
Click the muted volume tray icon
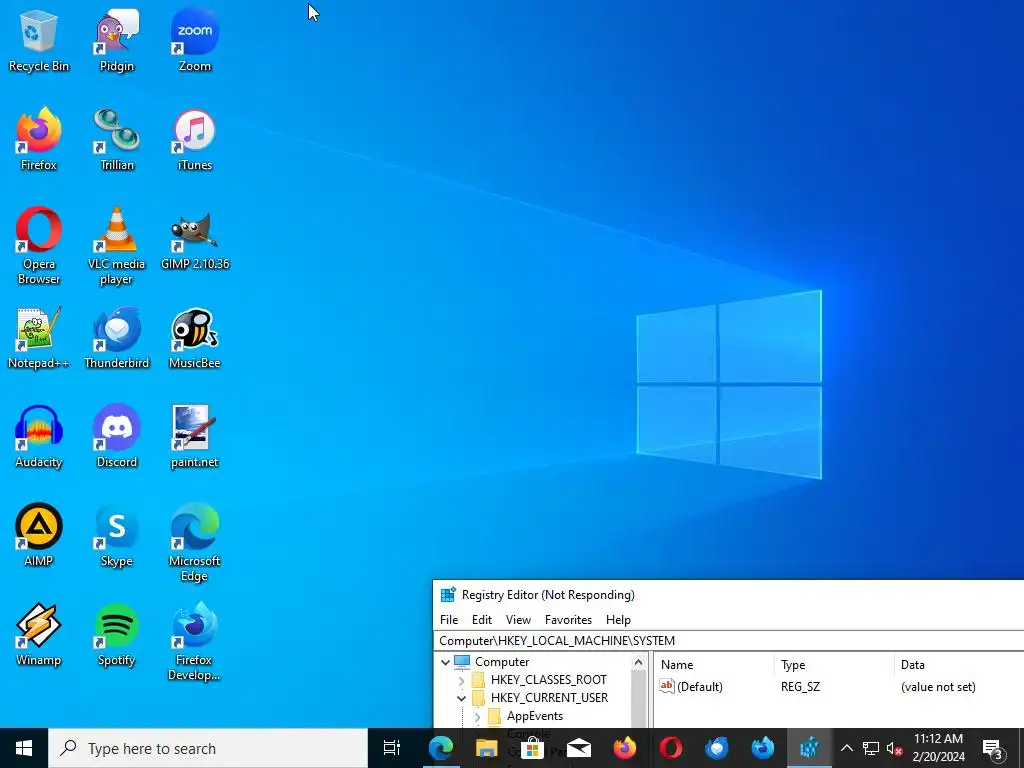click(894, 748)
